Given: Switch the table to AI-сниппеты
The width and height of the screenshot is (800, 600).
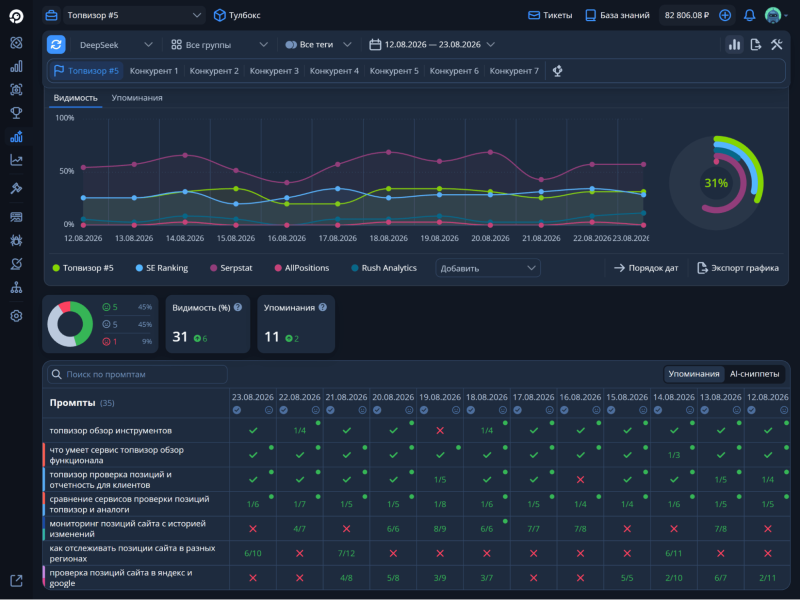Looking at the screenshot, I should 754,374.
